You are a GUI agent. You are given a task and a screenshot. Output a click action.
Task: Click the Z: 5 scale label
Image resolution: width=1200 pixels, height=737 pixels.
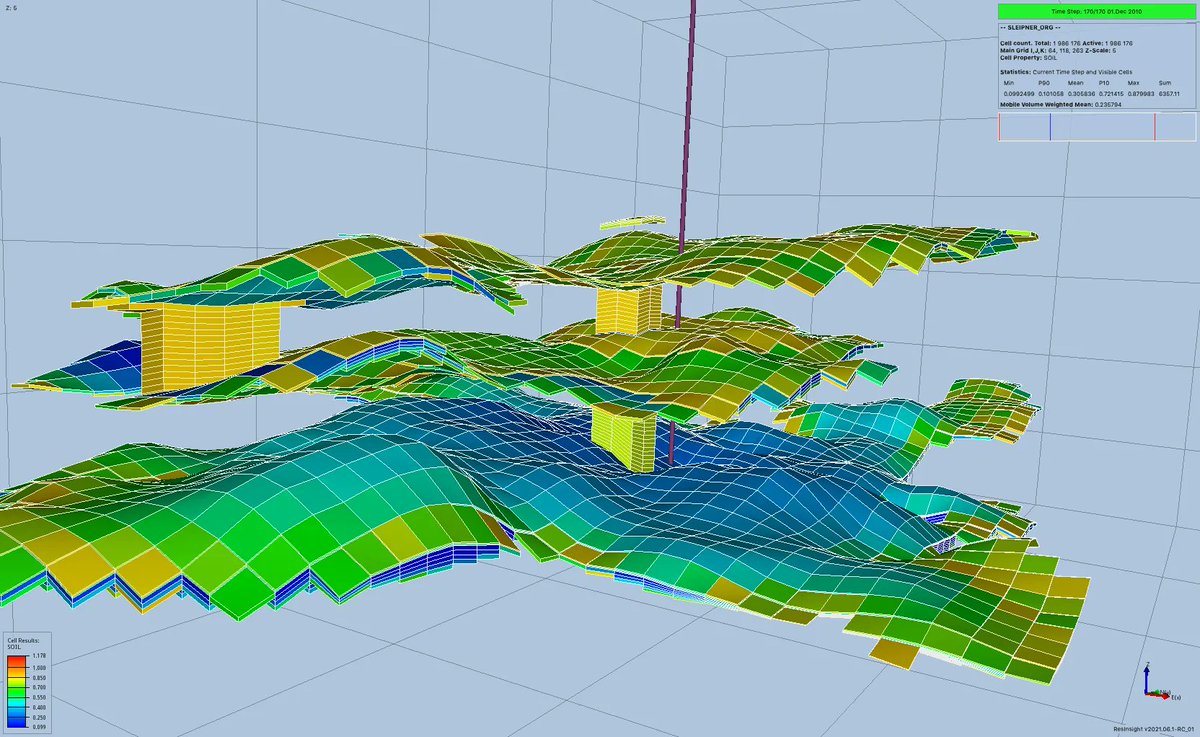10,8
